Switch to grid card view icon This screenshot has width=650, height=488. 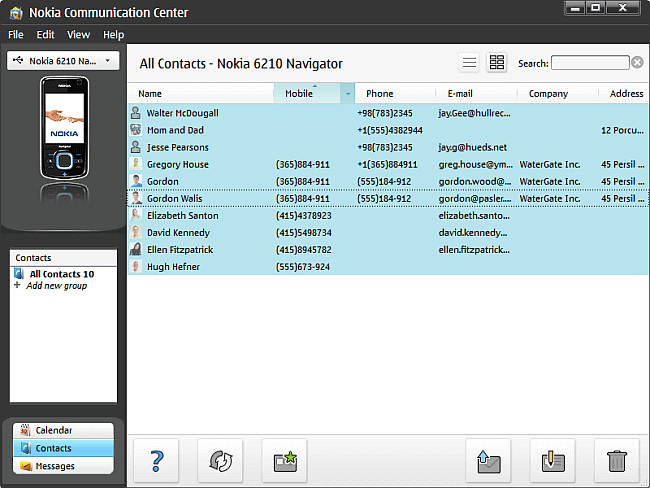coord(497,63)
